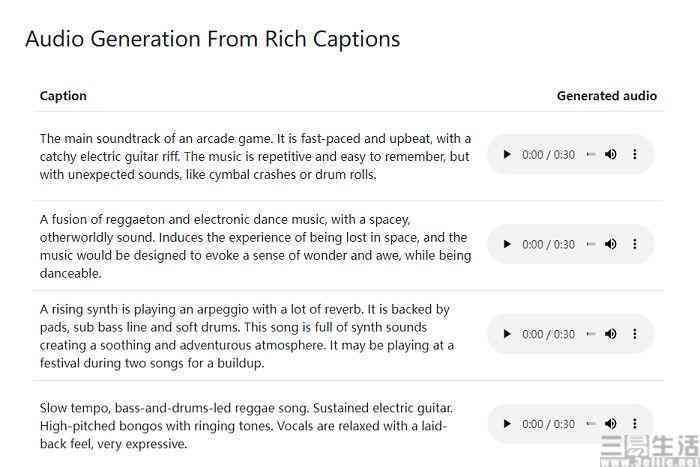This screenshot has height=467, width=700.
Task: Click the Audio Generation From Rich Captions heading
Action: pos(212,39)
